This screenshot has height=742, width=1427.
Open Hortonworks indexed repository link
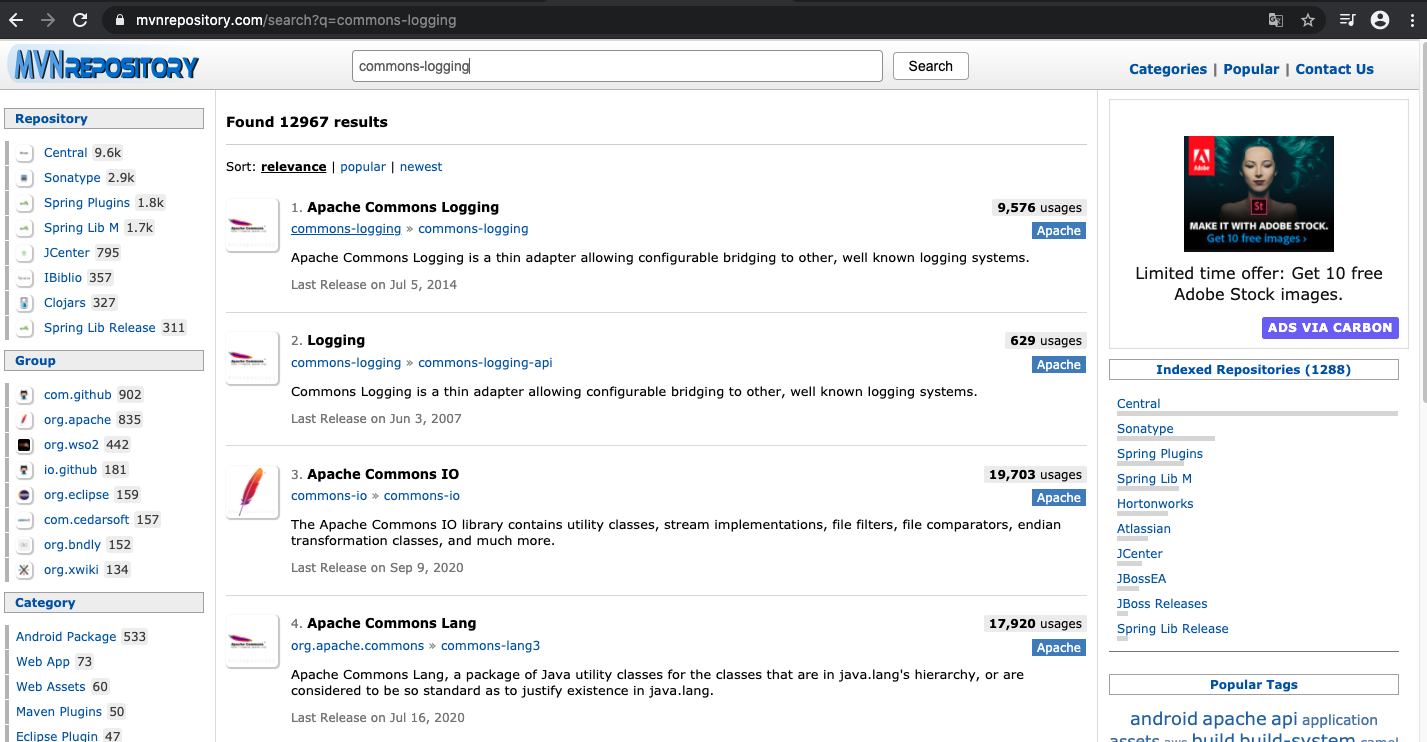pyautogui.click(x=1155, y=504)
